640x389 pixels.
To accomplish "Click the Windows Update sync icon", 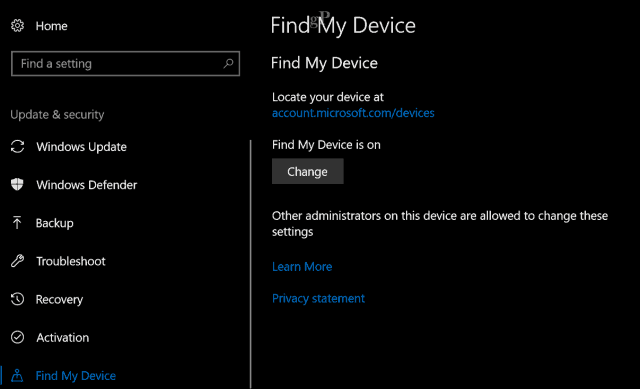I will 17,147.
